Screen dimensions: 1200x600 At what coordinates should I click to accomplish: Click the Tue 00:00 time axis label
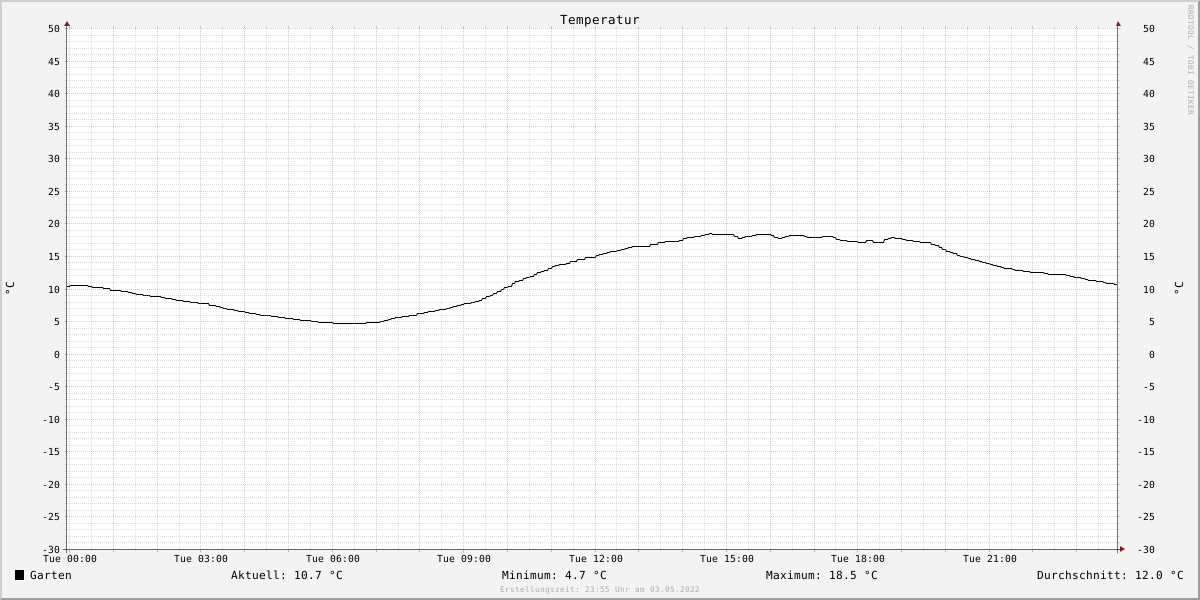pos(70,559)
